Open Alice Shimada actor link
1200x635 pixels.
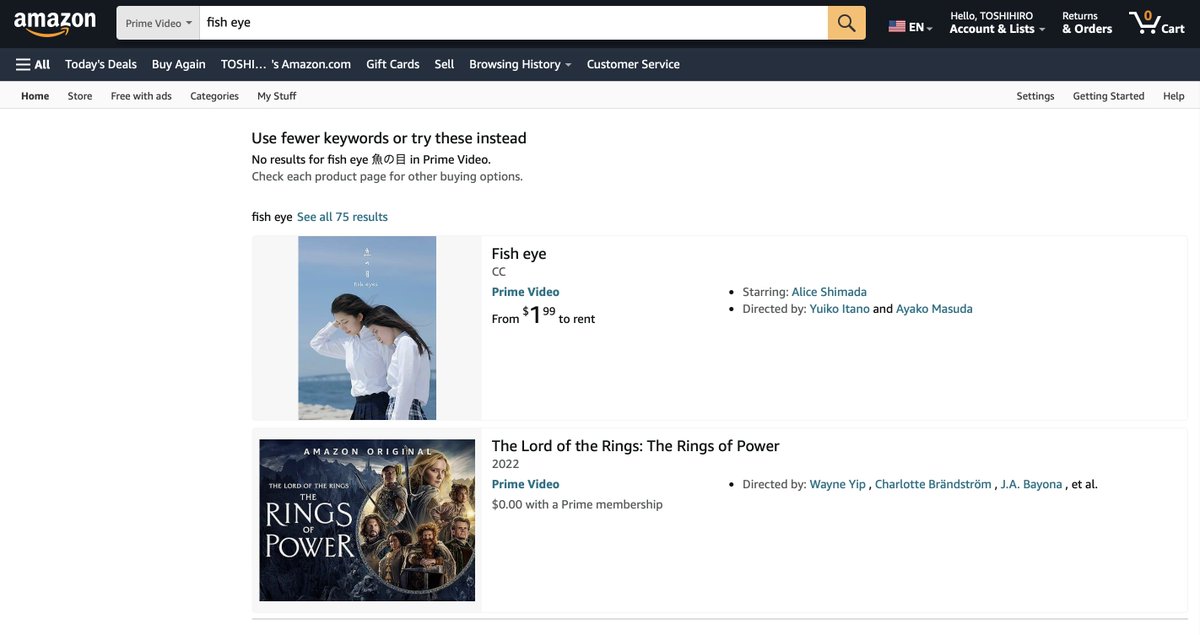coord(829,292)
